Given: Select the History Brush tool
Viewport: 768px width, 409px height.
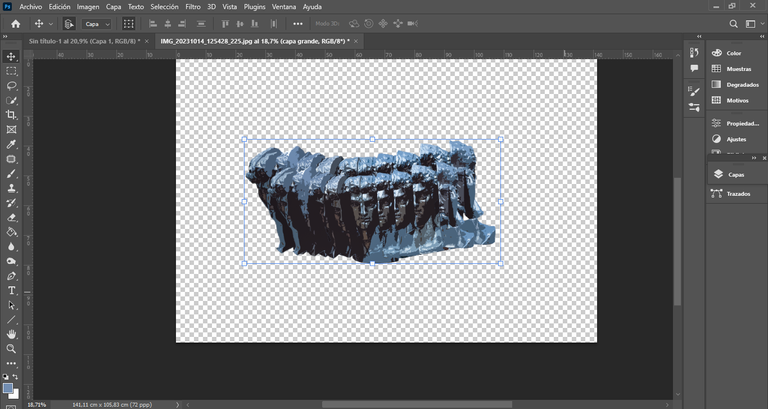Looking at the screenshot, I should click(11, 203).
